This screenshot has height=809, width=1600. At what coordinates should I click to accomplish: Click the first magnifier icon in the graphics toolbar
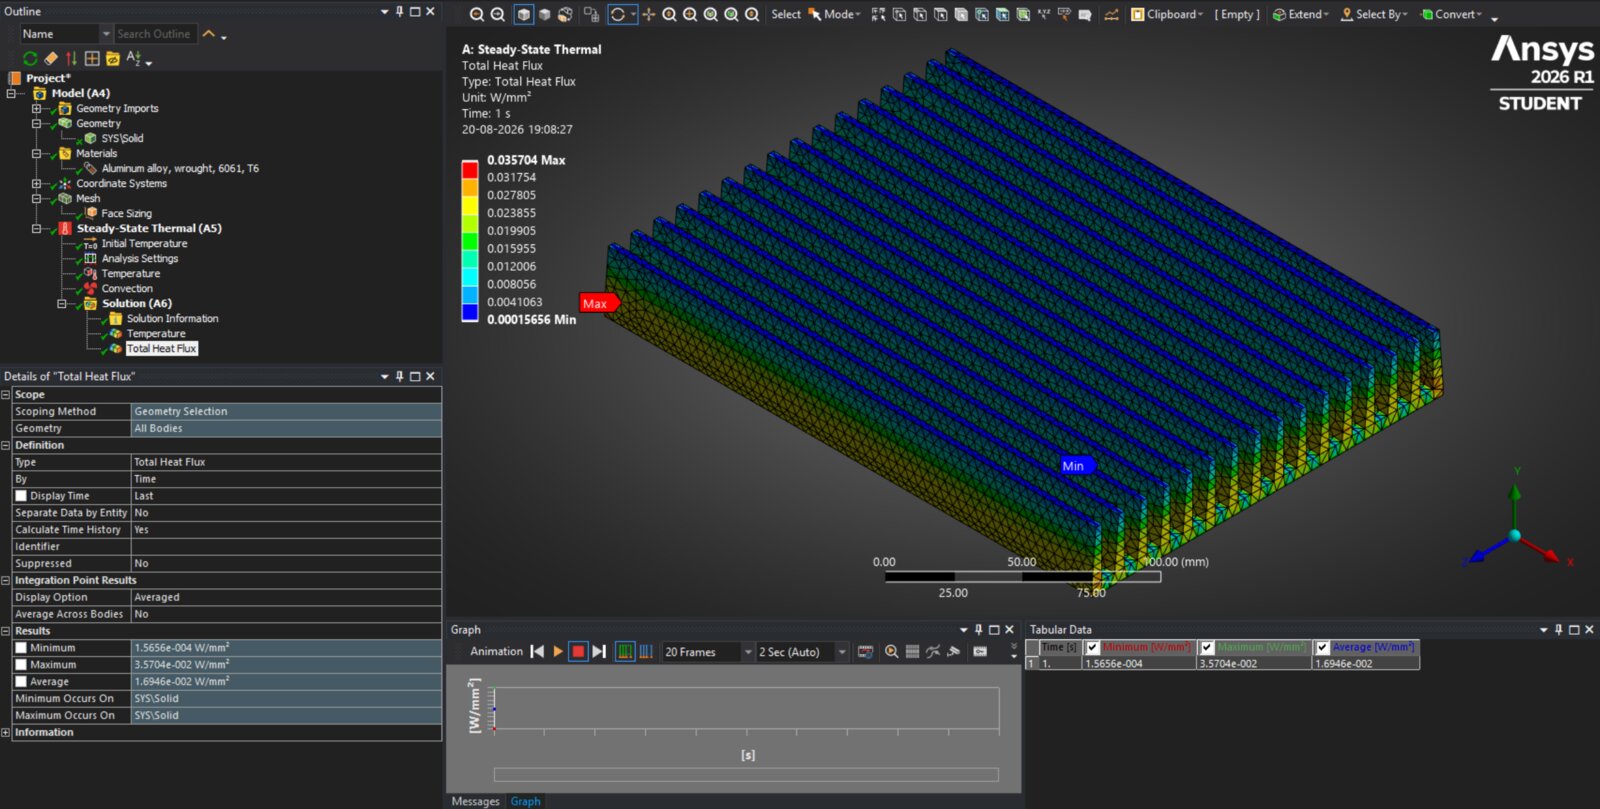tap(477, 14)
